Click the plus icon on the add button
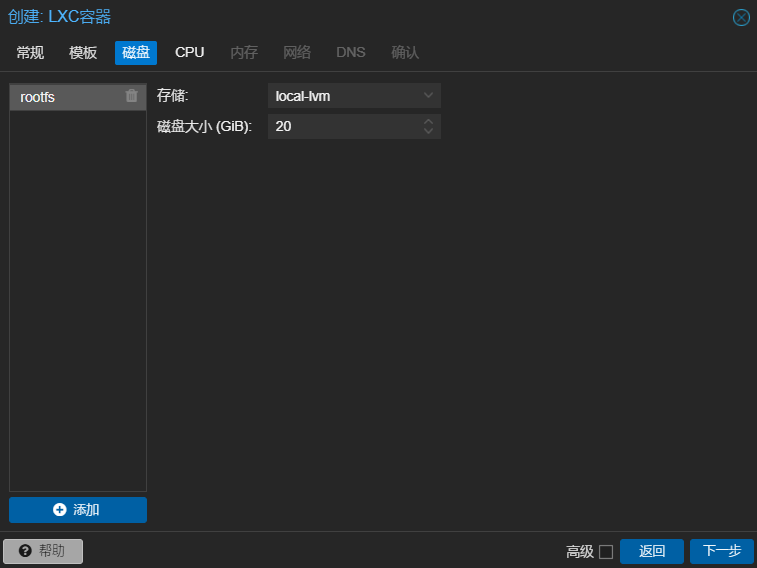Screen dimensions: 757x568 click(60, 510)
